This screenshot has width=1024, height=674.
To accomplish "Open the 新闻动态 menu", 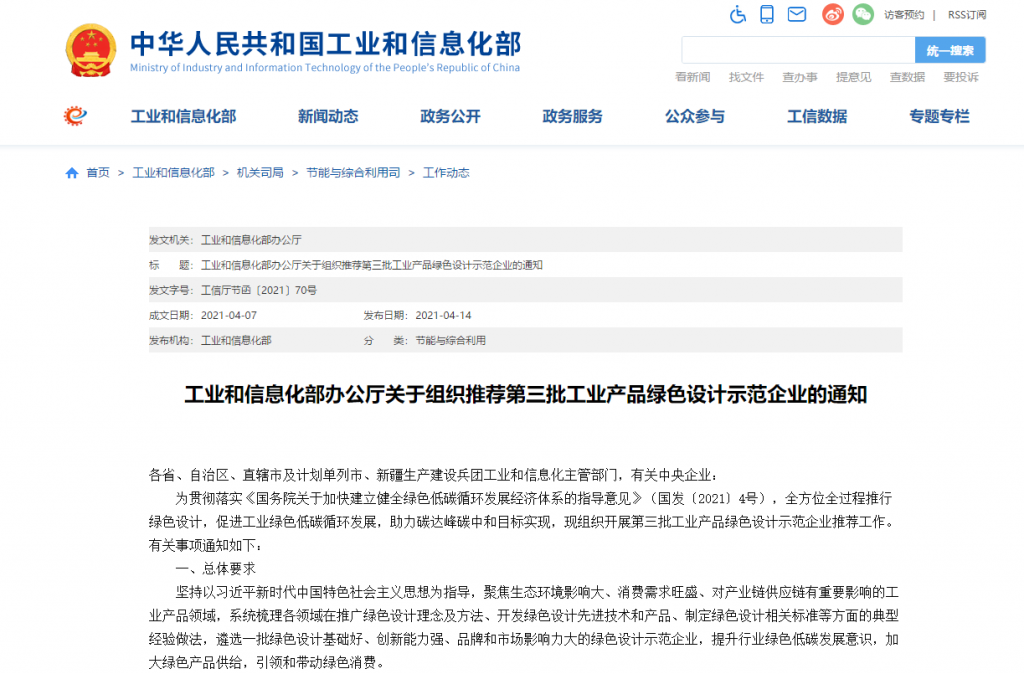I will pyautogui.click(x=327, y=116).
